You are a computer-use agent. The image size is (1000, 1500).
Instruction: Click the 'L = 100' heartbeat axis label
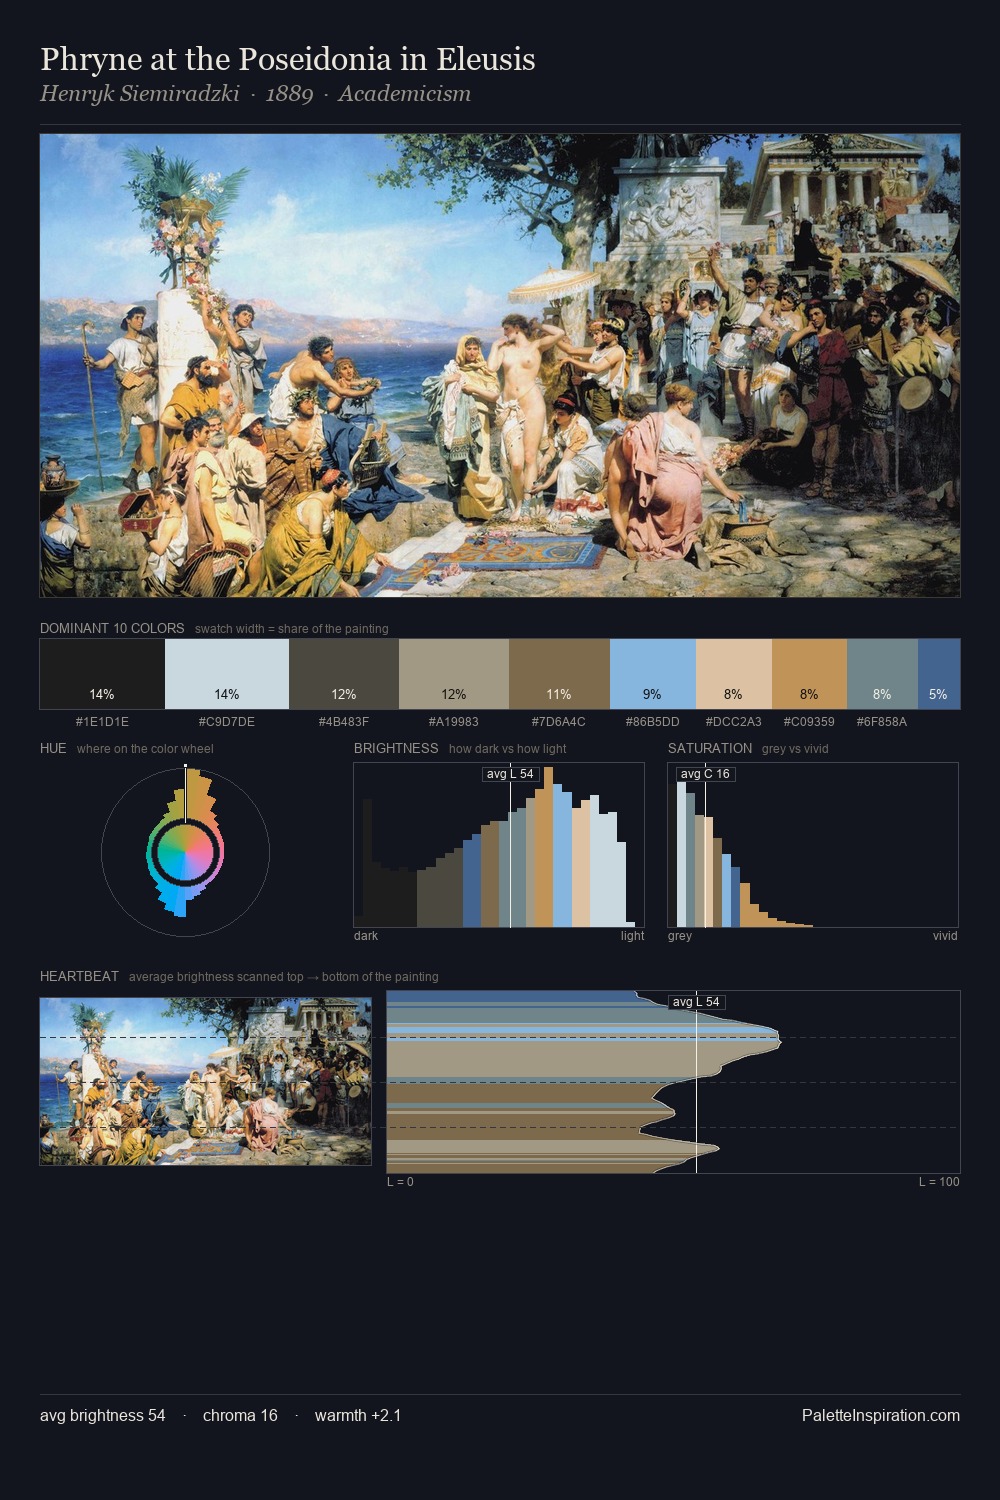point(939,1182)
